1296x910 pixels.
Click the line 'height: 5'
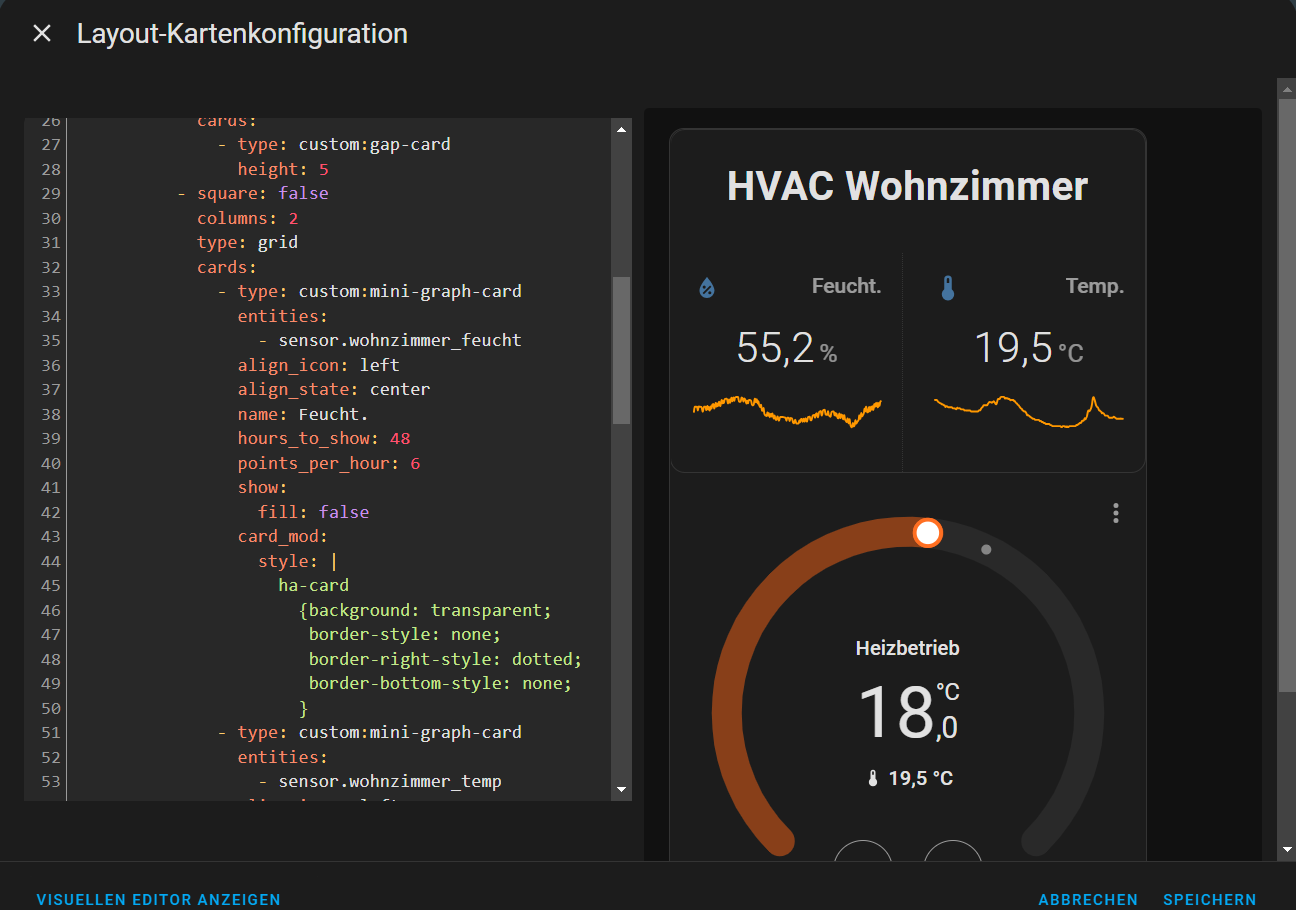tap(283, 169)
